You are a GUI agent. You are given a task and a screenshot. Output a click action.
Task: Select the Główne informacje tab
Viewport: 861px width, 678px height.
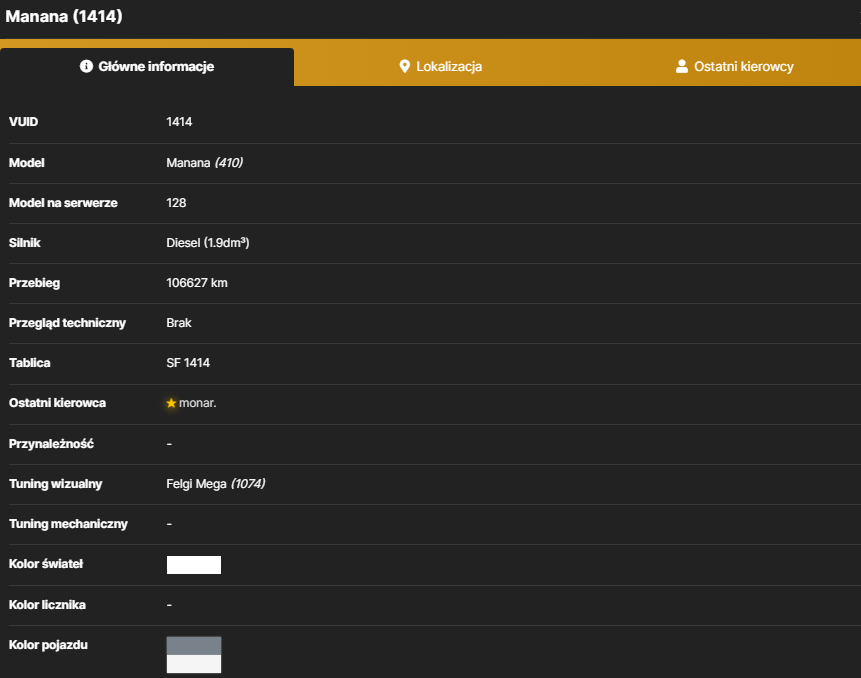147,67
